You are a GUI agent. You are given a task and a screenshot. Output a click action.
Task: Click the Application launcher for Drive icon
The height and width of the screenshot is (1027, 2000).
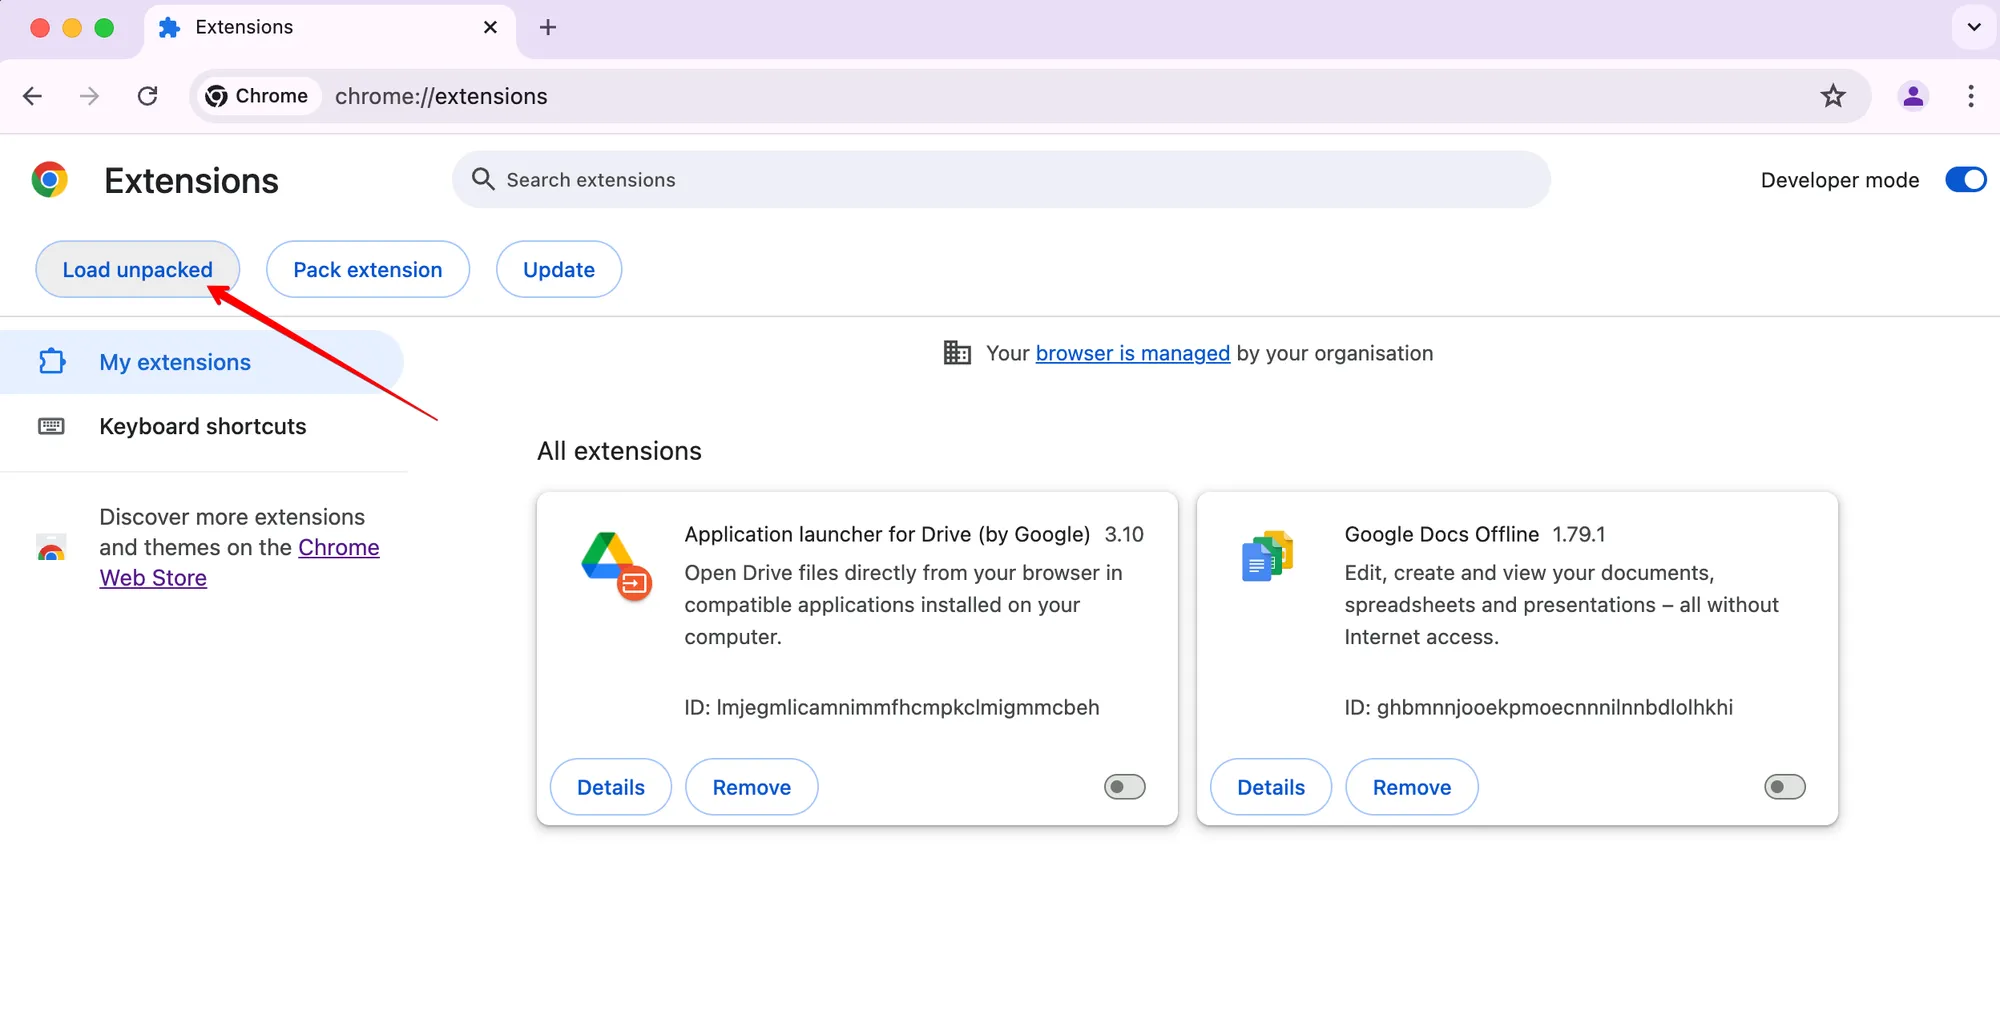coord(615,565)
